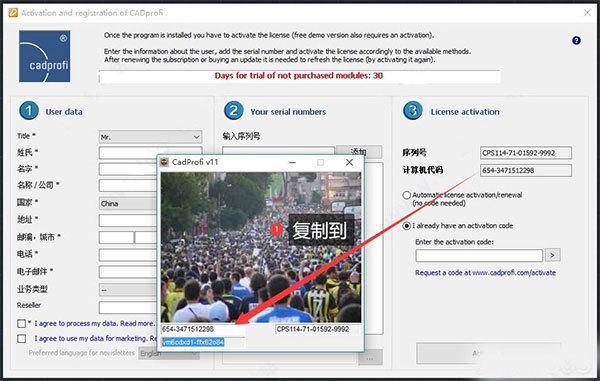600x381 pixels.
Task: Select Automatic license activation/renewal option
Action: [407, 195]
